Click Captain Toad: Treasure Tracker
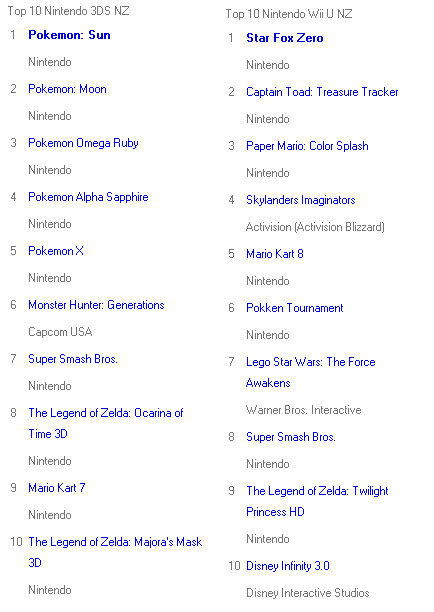 [322, 92]
